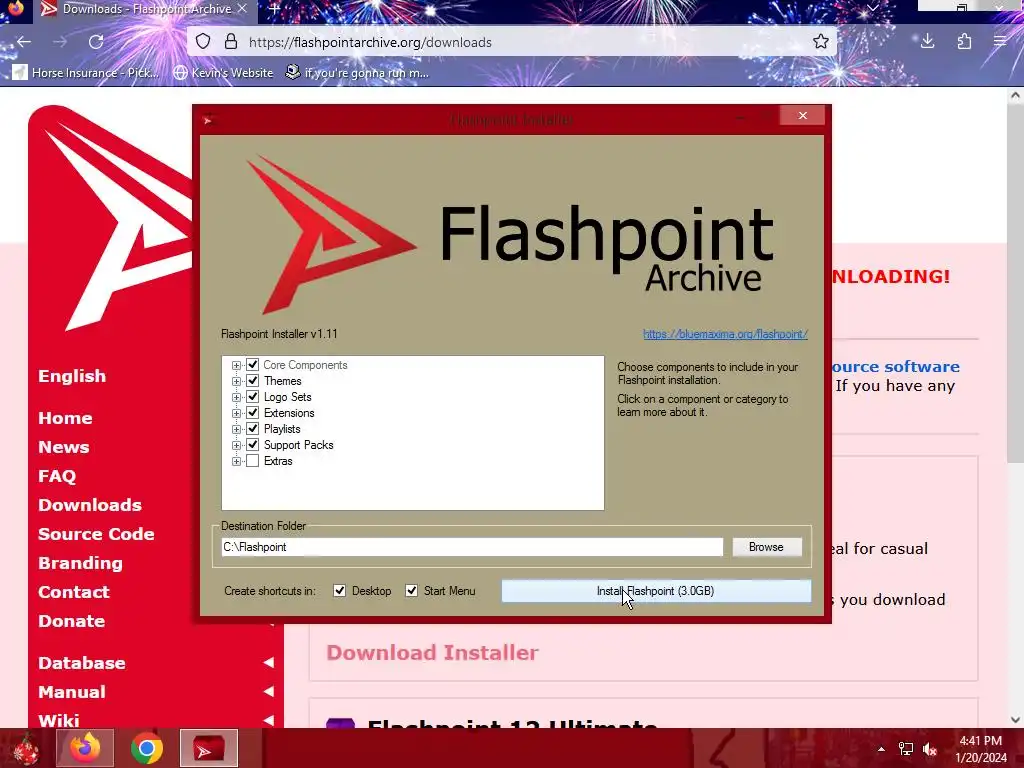This screenshot has width=1024, height=768.
Task: Click the Download Installer link
Action: [x=432, y=652]
